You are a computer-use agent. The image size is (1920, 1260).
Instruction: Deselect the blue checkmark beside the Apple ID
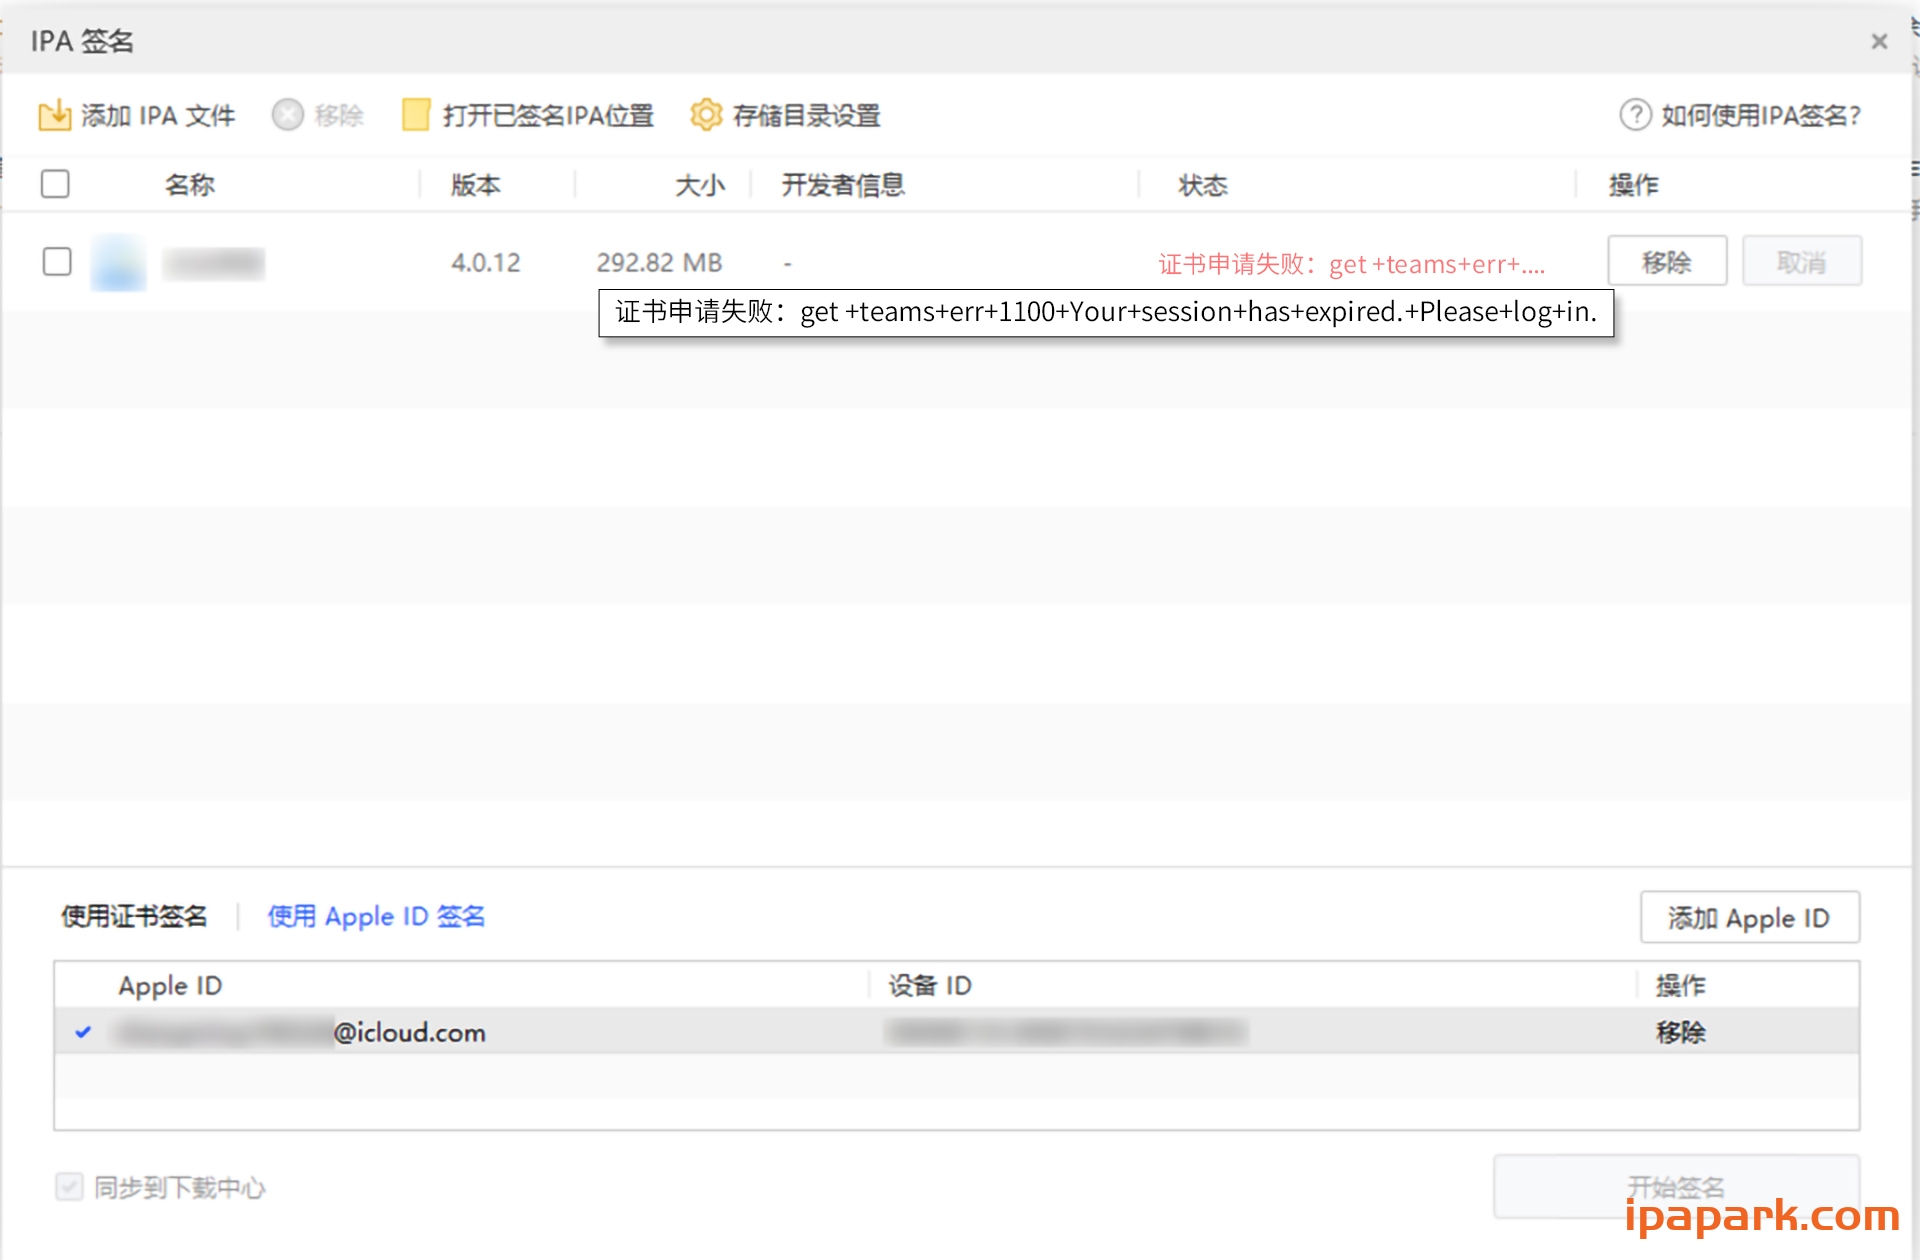84,1033
